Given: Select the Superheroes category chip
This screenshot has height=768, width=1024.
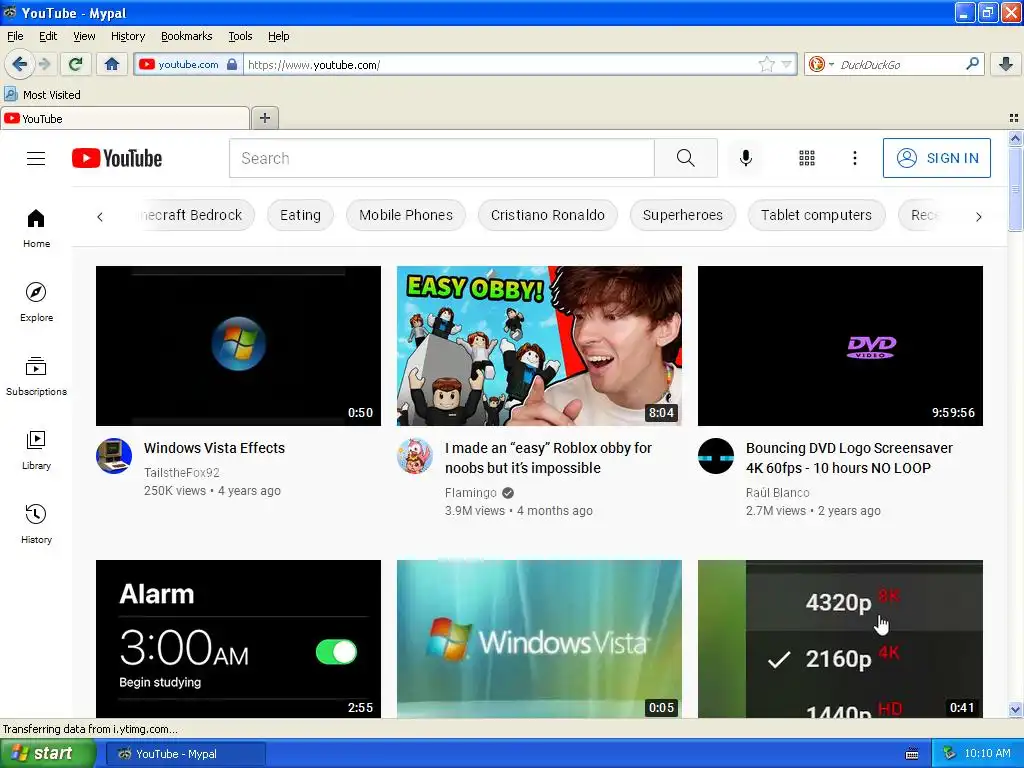Looking at the screenshot, I should click(x=682, y=215).
